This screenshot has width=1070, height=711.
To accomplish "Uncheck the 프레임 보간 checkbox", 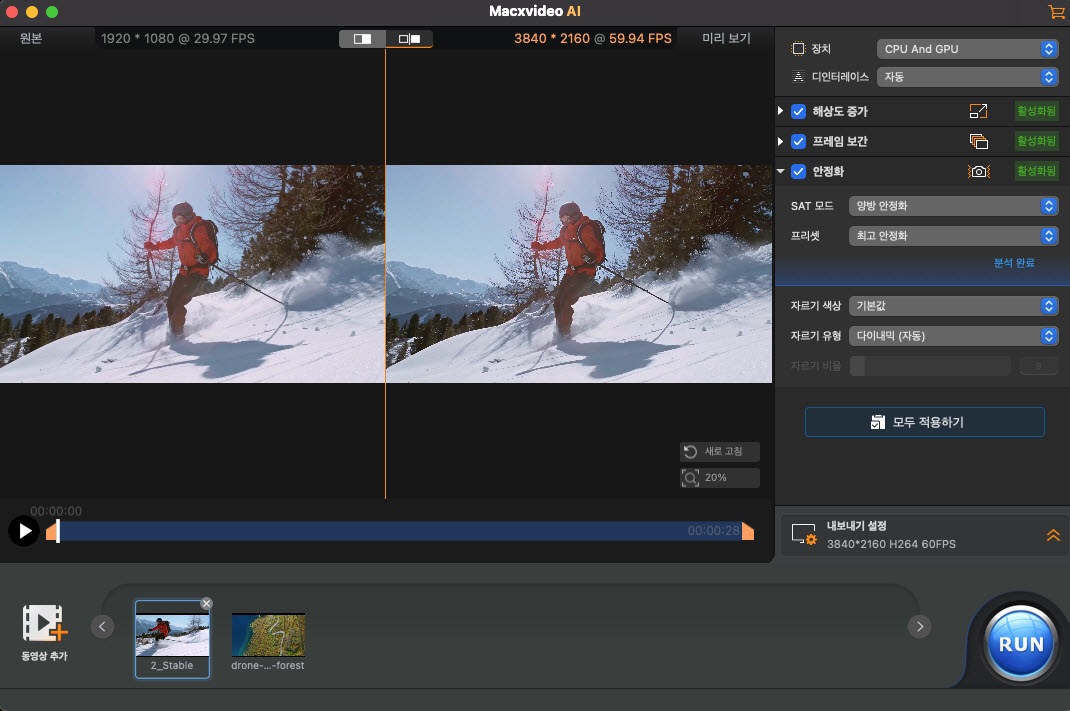I will coord(798,141).
